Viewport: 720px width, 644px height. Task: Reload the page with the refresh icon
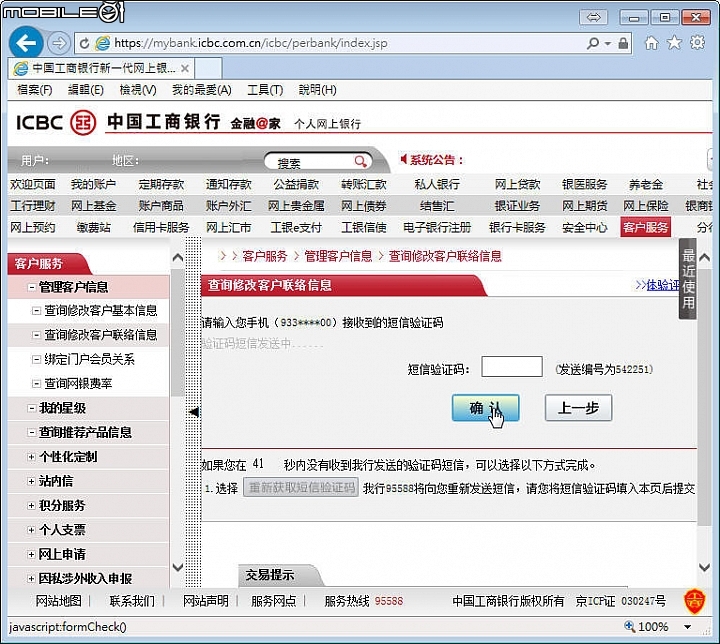coord(84,44)
